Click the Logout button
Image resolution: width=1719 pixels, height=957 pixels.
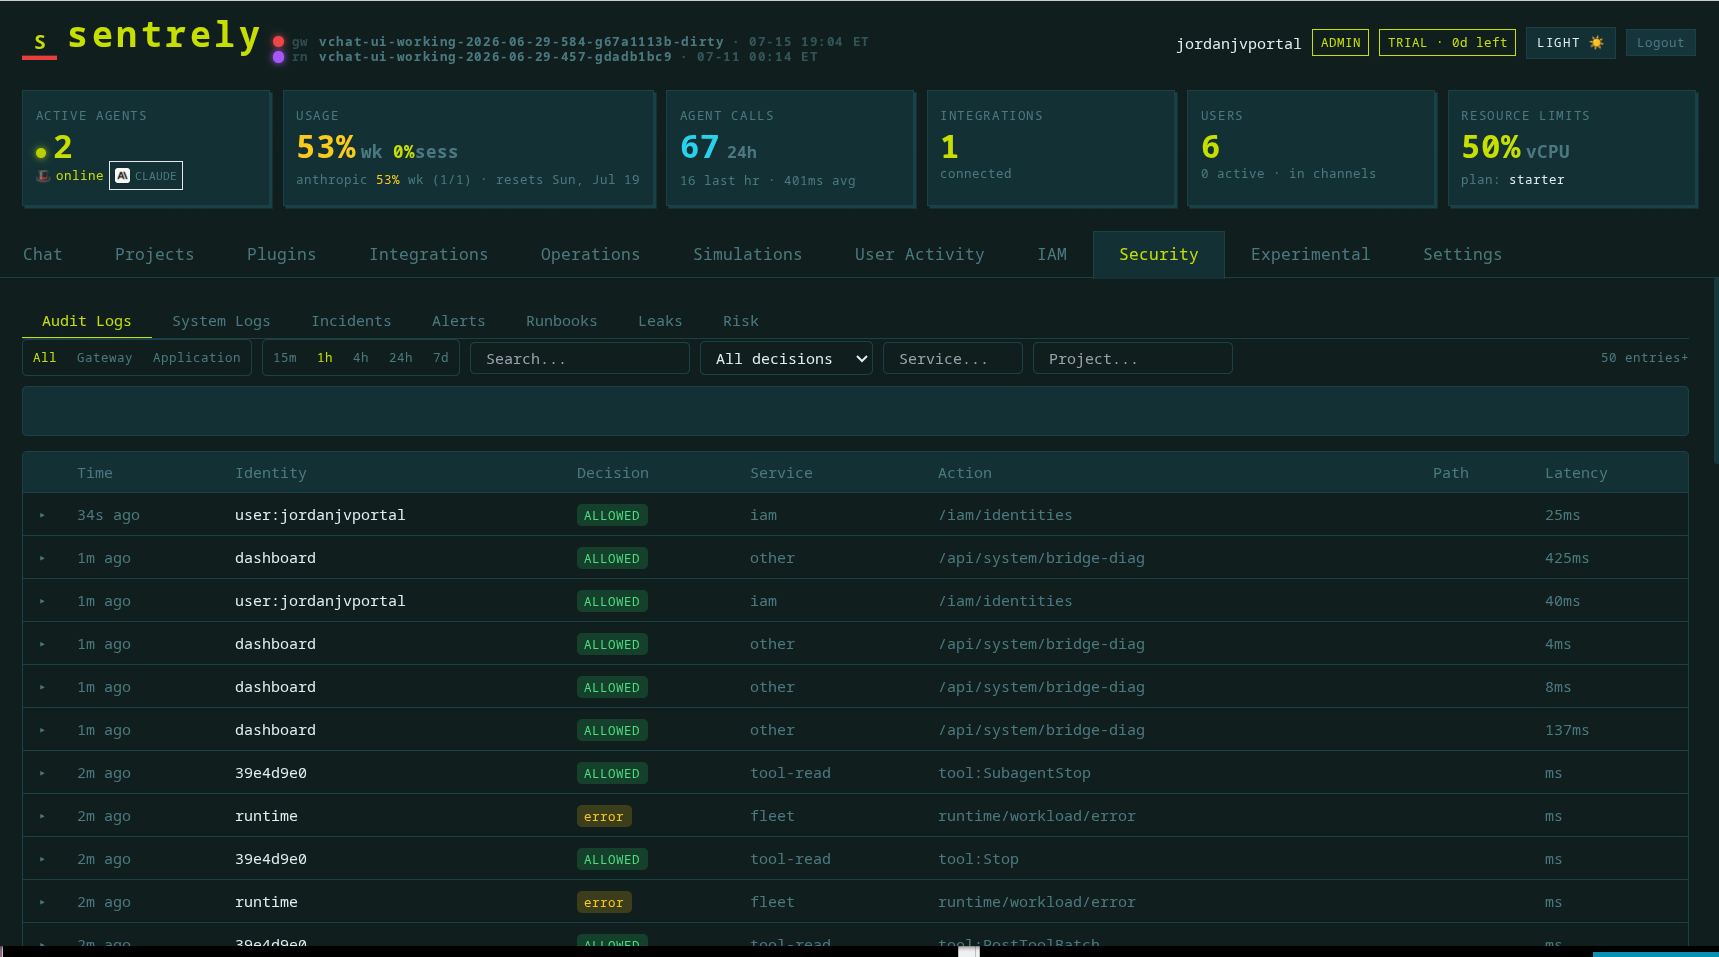[1660, 43]
